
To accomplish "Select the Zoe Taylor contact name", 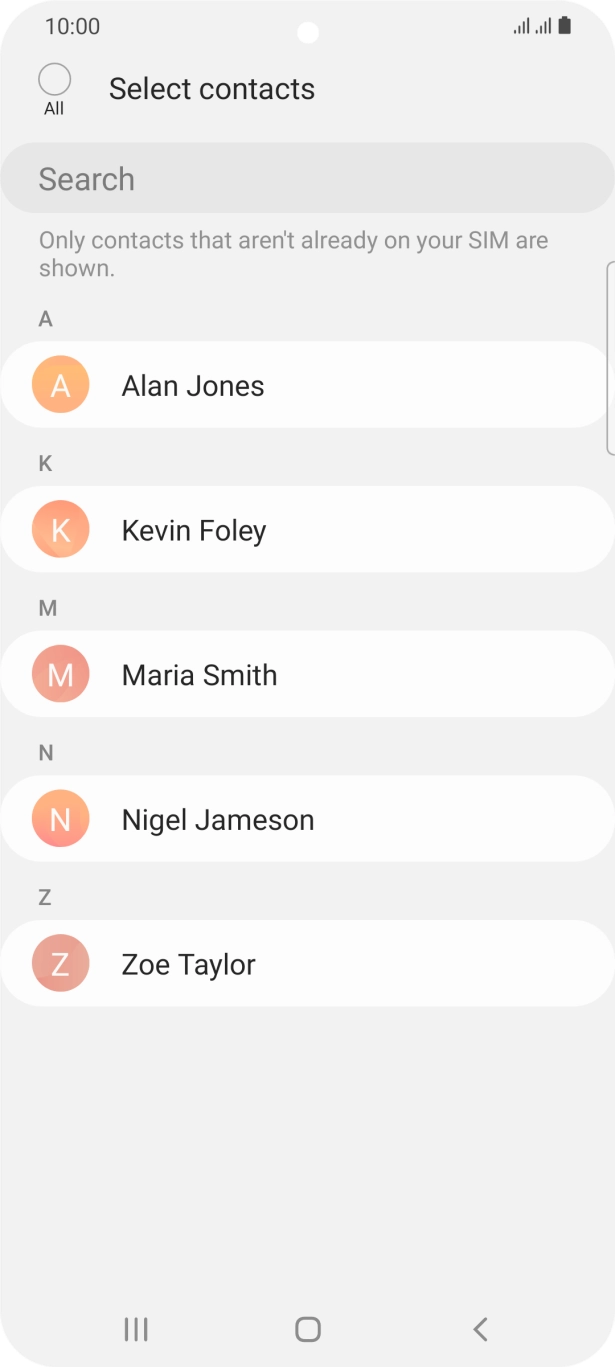I will pos(188,966).
